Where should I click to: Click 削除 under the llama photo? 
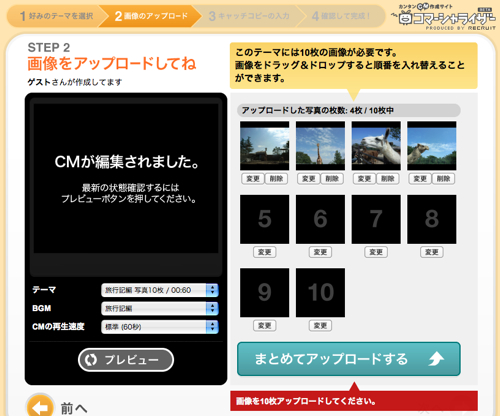(x=388, y=179)
